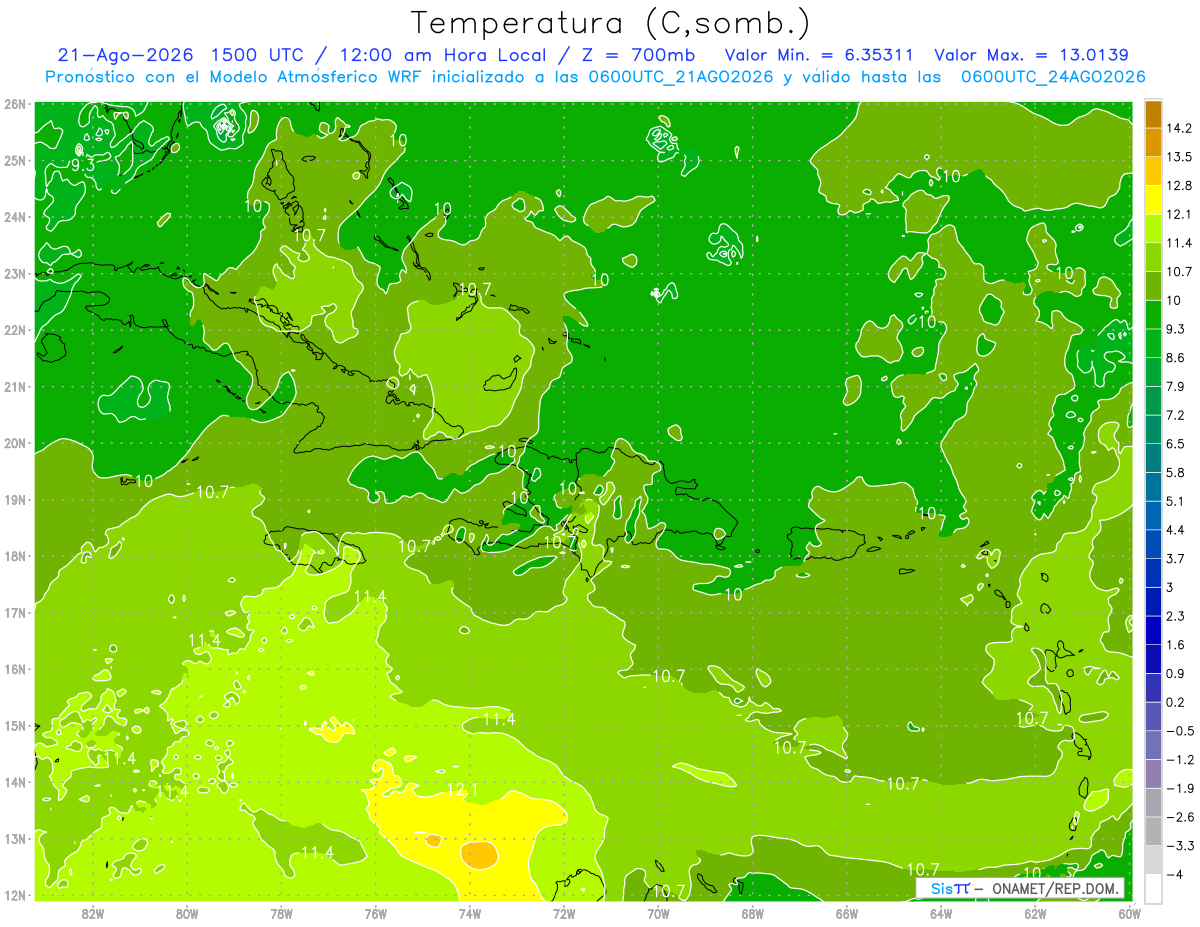The width and height of the screenshot is (1200, 927).
Task: Click the 'Valor Min. = 6.35311' value
Action: [821, 55]
